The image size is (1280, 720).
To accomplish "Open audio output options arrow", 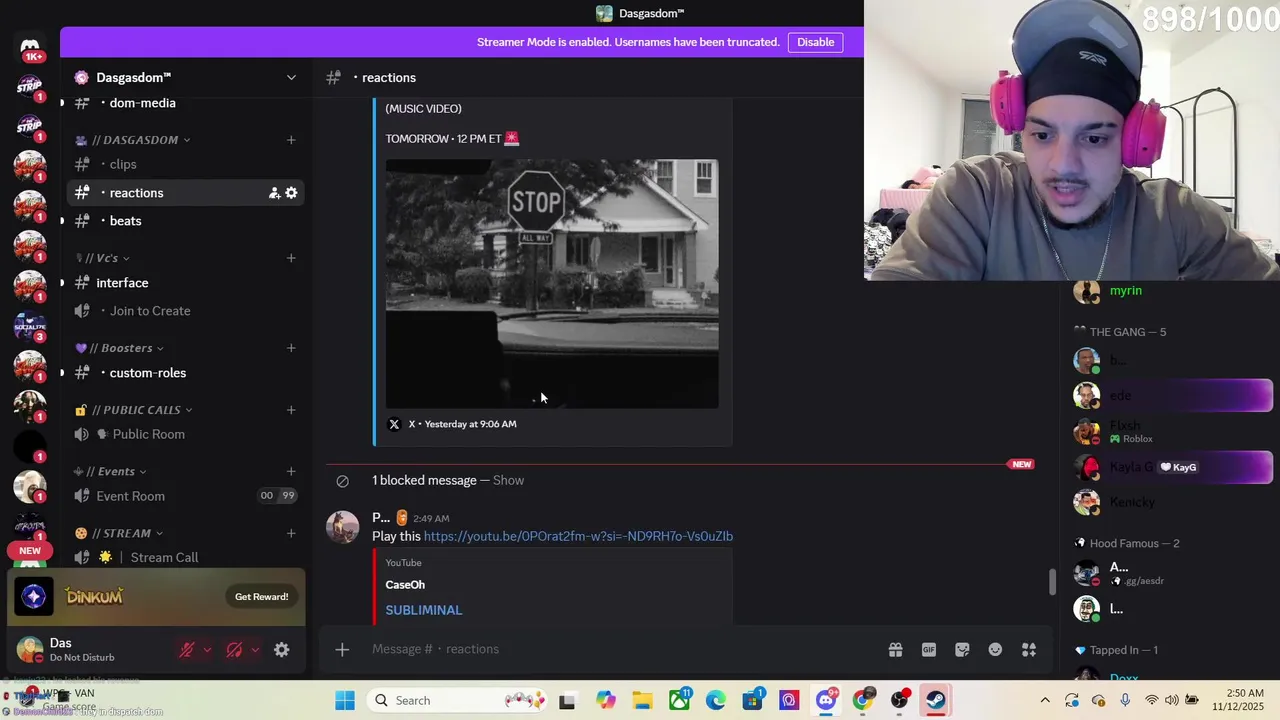I will pyautogui.click(x=254, y=650).
